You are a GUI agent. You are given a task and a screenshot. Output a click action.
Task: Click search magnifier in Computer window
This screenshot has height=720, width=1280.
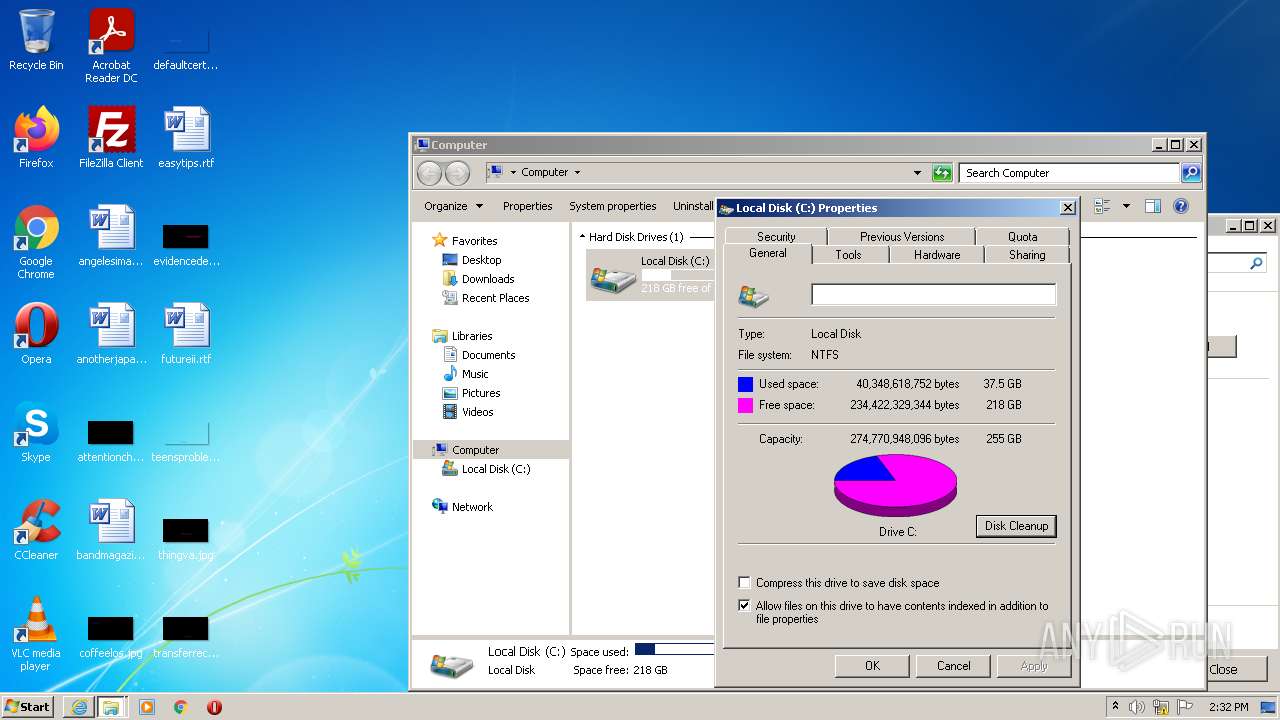point(1190,173)
